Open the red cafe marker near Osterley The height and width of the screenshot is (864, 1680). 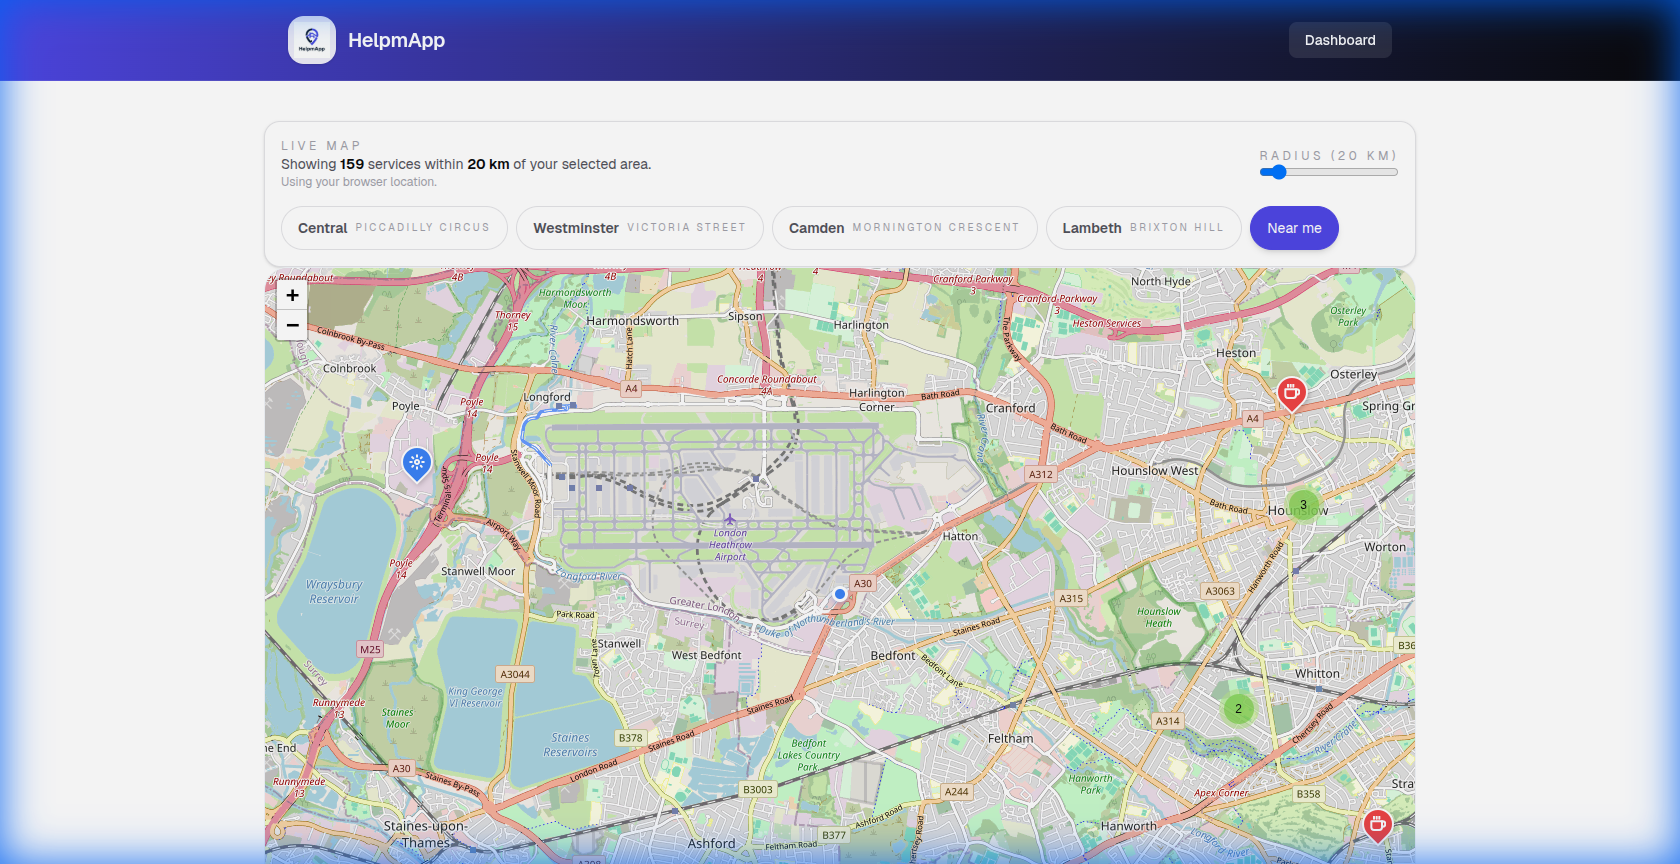pos(1292,394)
